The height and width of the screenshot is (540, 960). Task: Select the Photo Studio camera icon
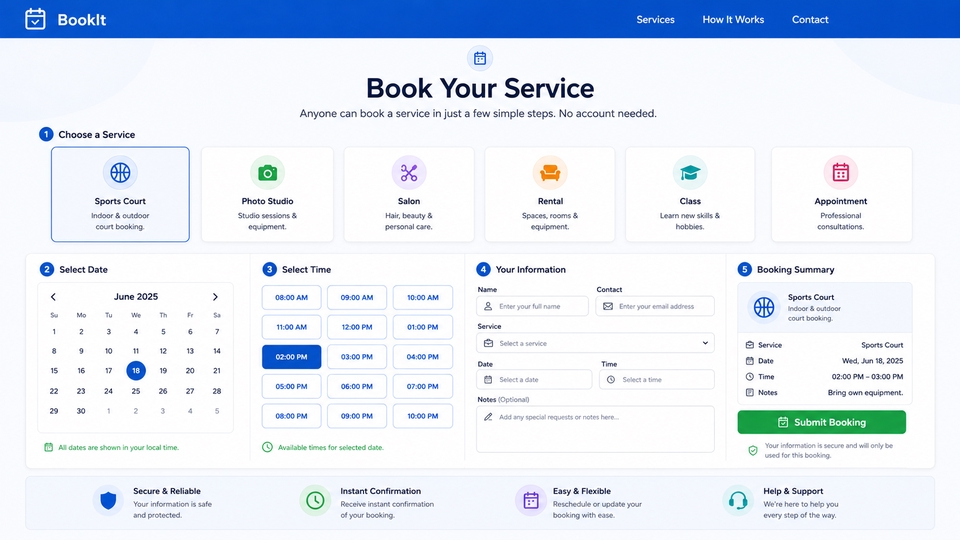coord(267,173)
